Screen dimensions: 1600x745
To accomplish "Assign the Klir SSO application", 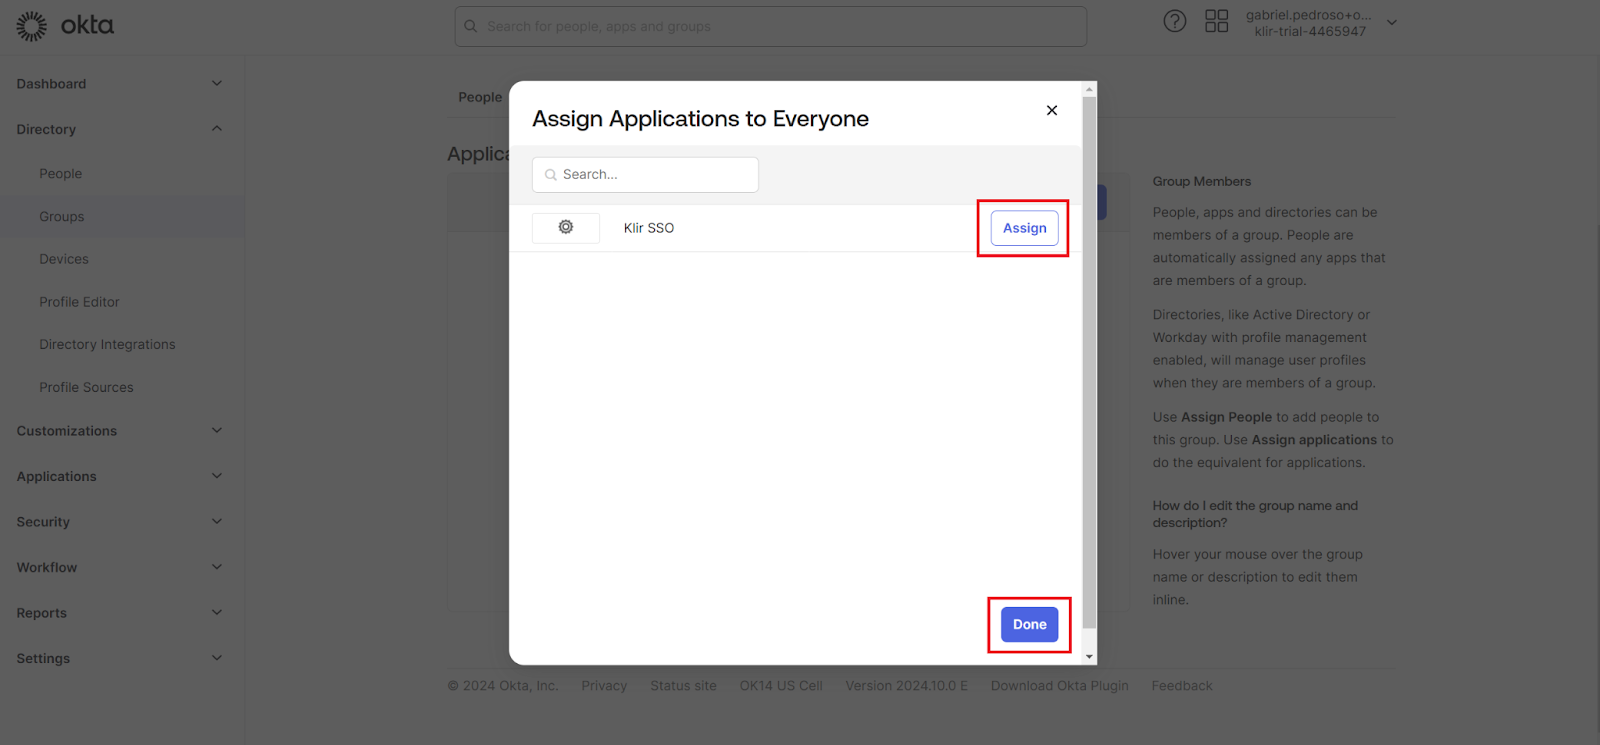I will click(x=1024, y=228).
